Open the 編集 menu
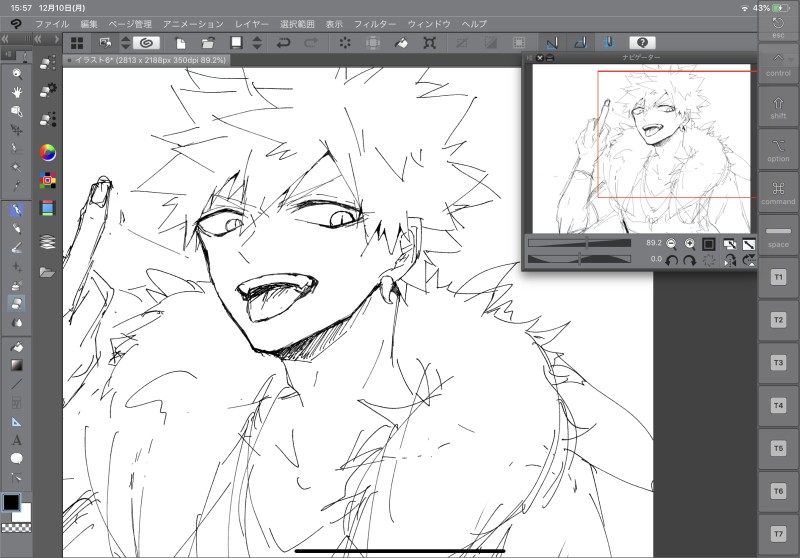The width and height of the screenshot is (800, 558). tap(89, 24)
